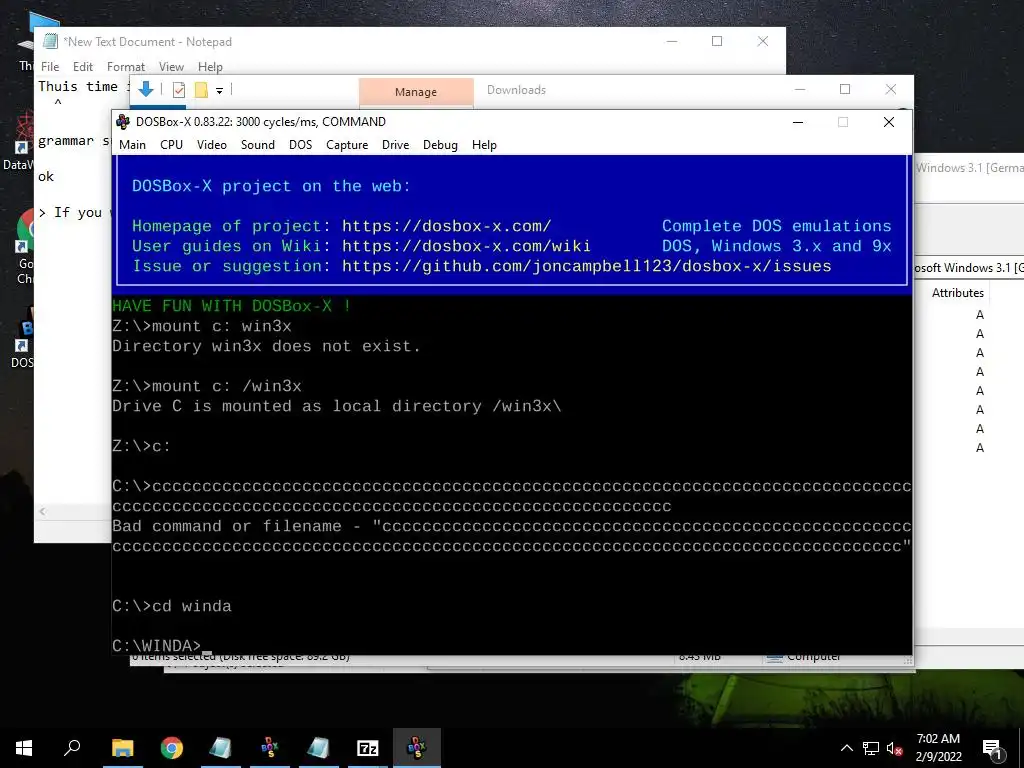Open the DOS menu in DOSBox-X
This screenshot has height=768, width=1024.
[300, 144]
